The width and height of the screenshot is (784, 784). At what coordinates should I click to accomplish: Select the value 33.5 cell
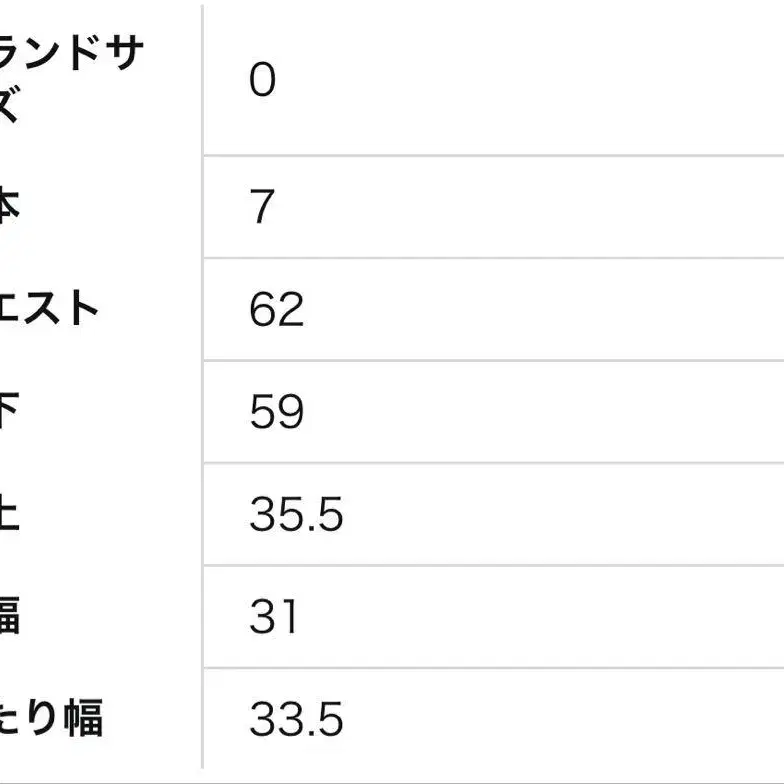296,720
